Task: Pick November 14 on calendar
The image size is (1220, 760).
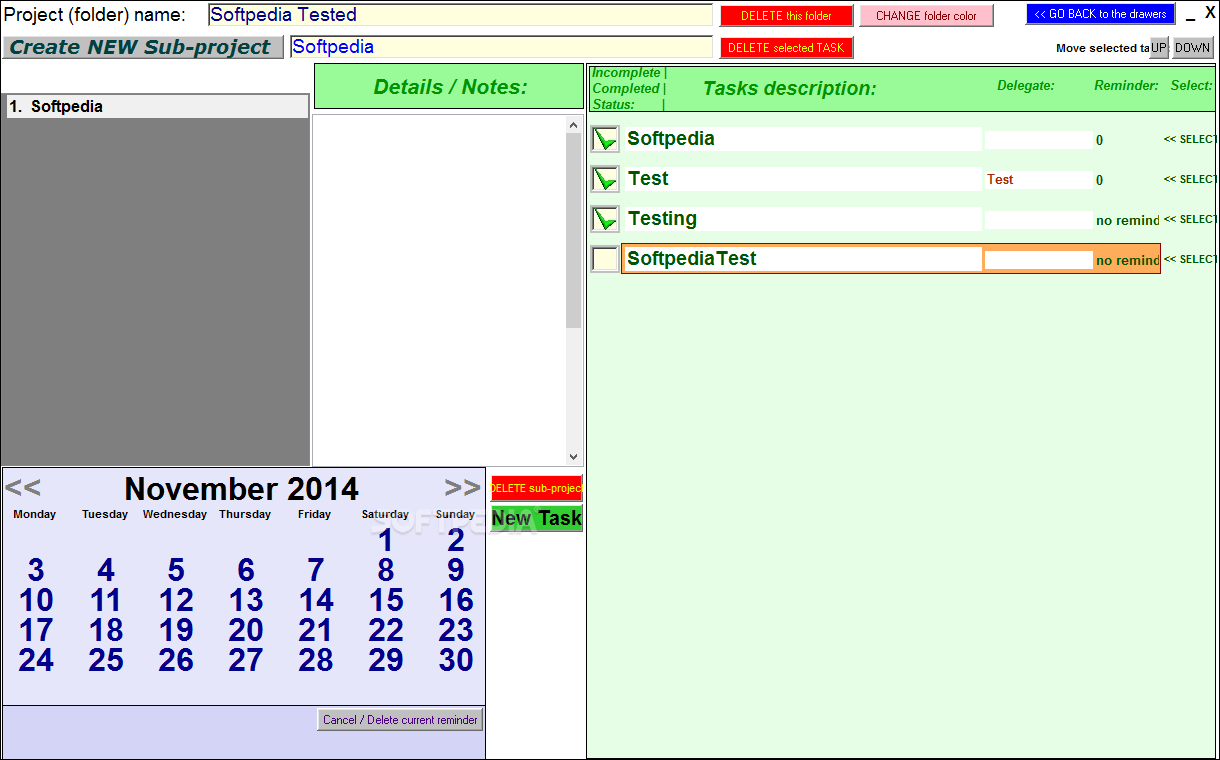Action: click(x=316, y=601)
